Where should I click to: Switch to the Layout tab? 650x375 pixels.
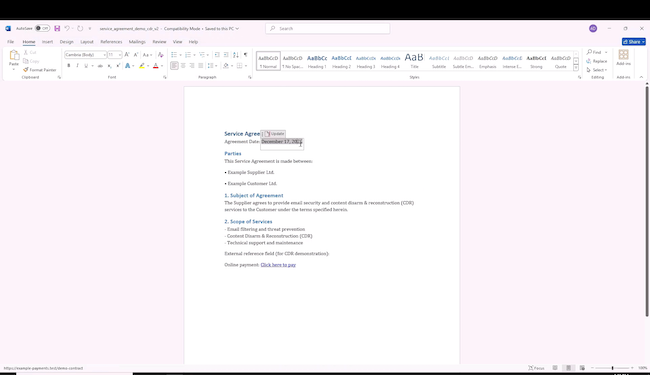pyautogui.click(x=87, y=42)
